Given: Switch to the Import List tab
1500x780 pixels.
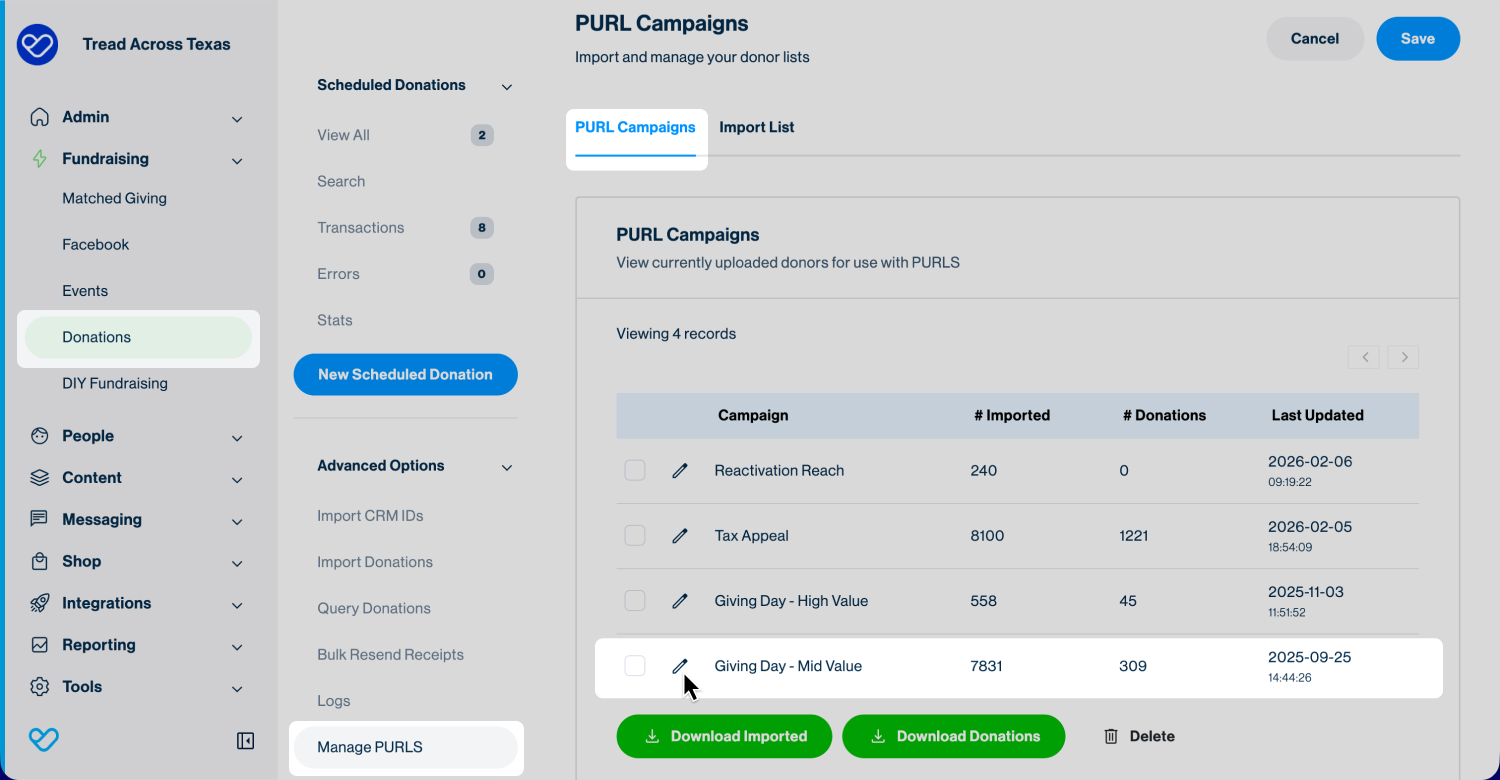Looking at the screenshot, I should point(757,128).
